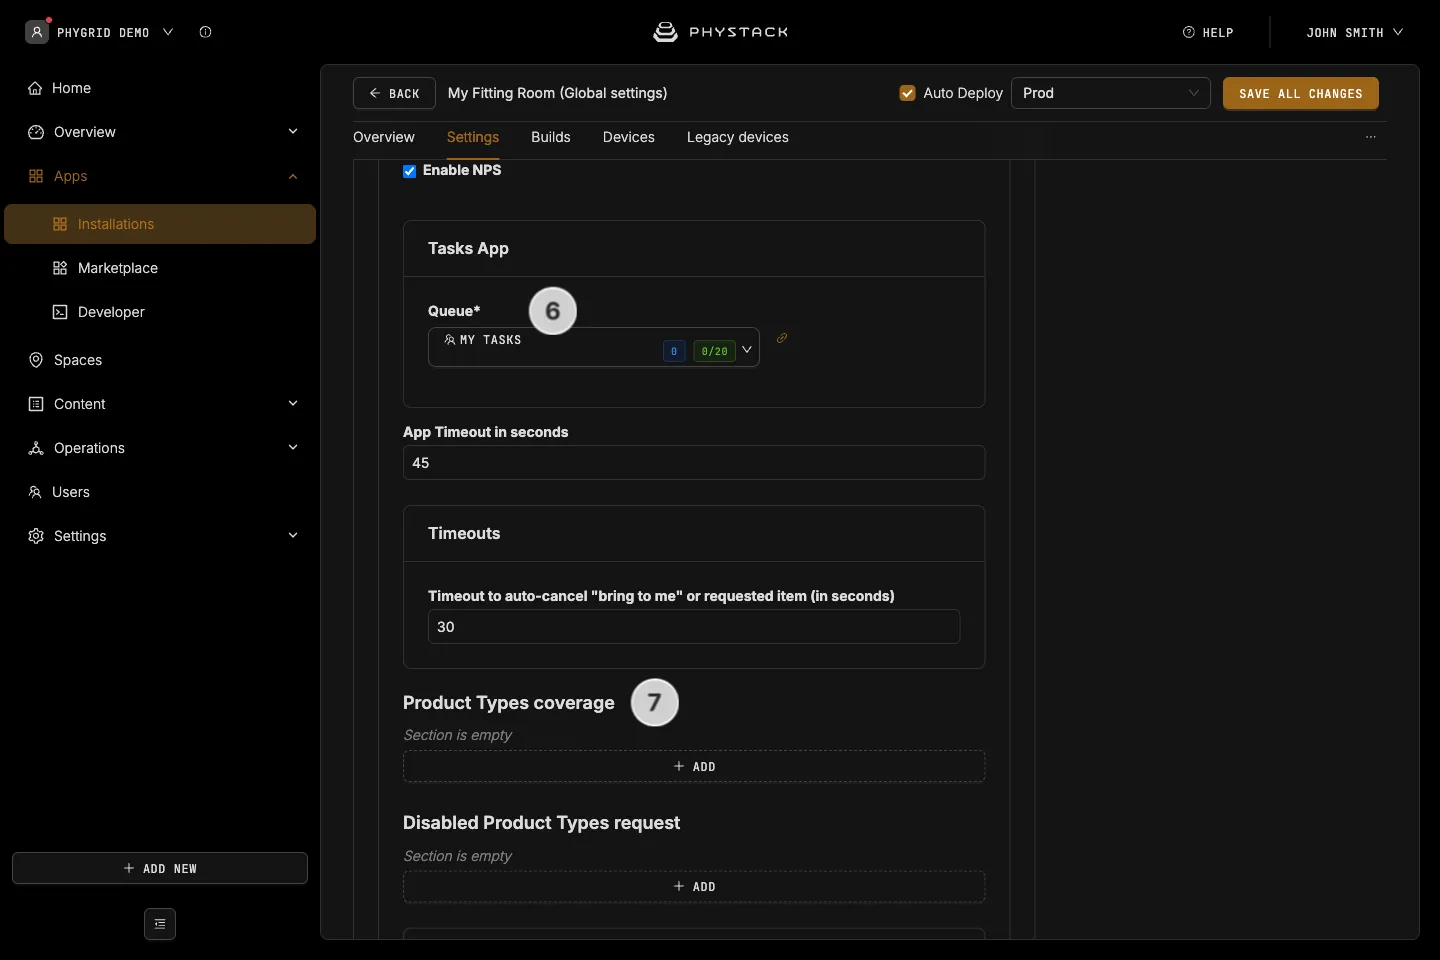This screenshot has width=1440, height=960.
Task: Click the Users icon in sidebar
Action: tap(35, 492)
